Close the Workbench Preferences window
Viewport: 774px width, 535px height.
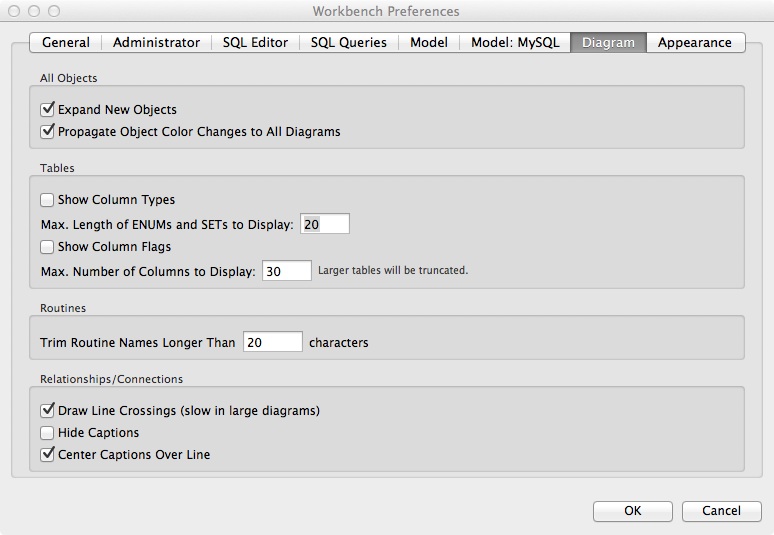tap(14, 11)
